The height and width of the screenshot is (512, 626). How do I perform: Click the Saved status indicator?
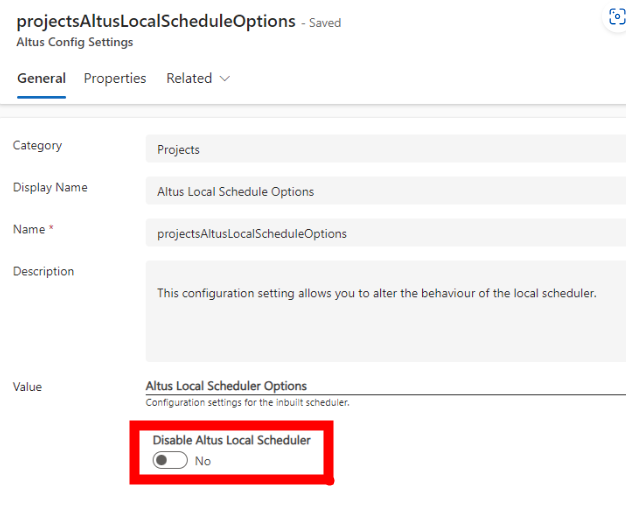click(321, 23)
